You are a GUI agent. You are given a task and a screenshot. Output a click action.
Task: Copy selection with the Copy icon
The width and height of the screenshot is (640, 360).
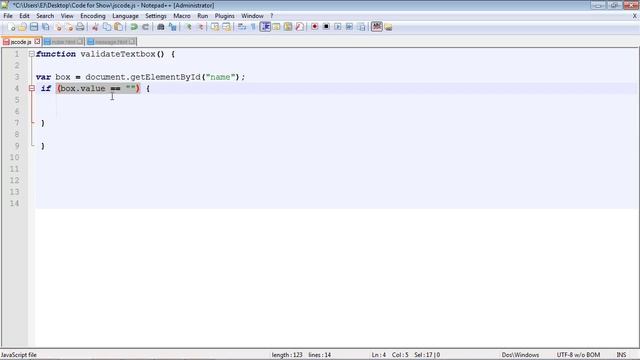click(107, 27)
